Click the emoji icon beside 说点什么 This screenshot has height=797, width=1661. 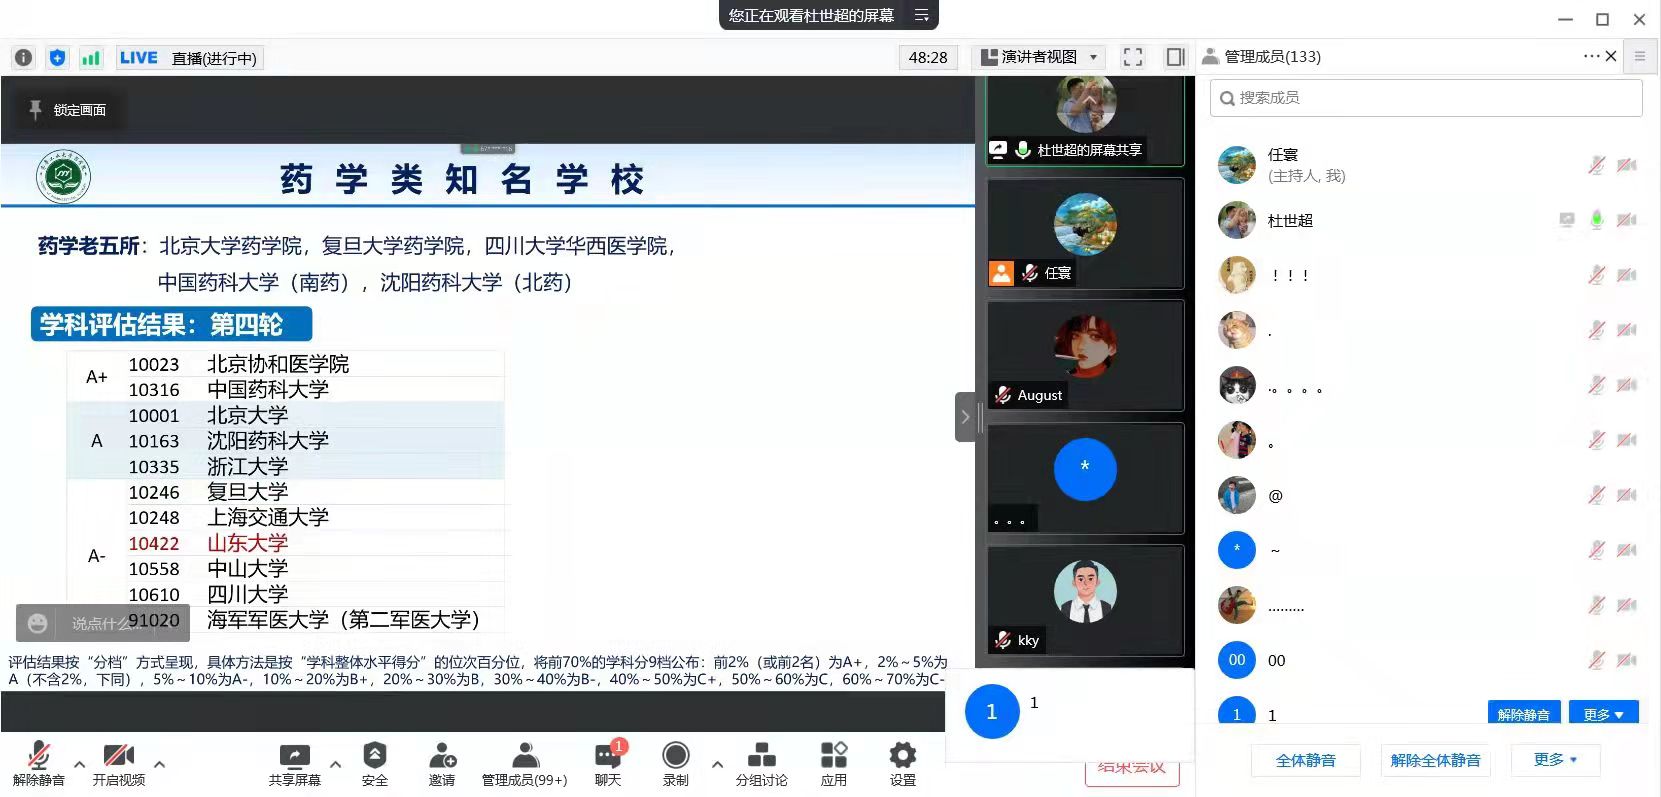click(38, 623)
